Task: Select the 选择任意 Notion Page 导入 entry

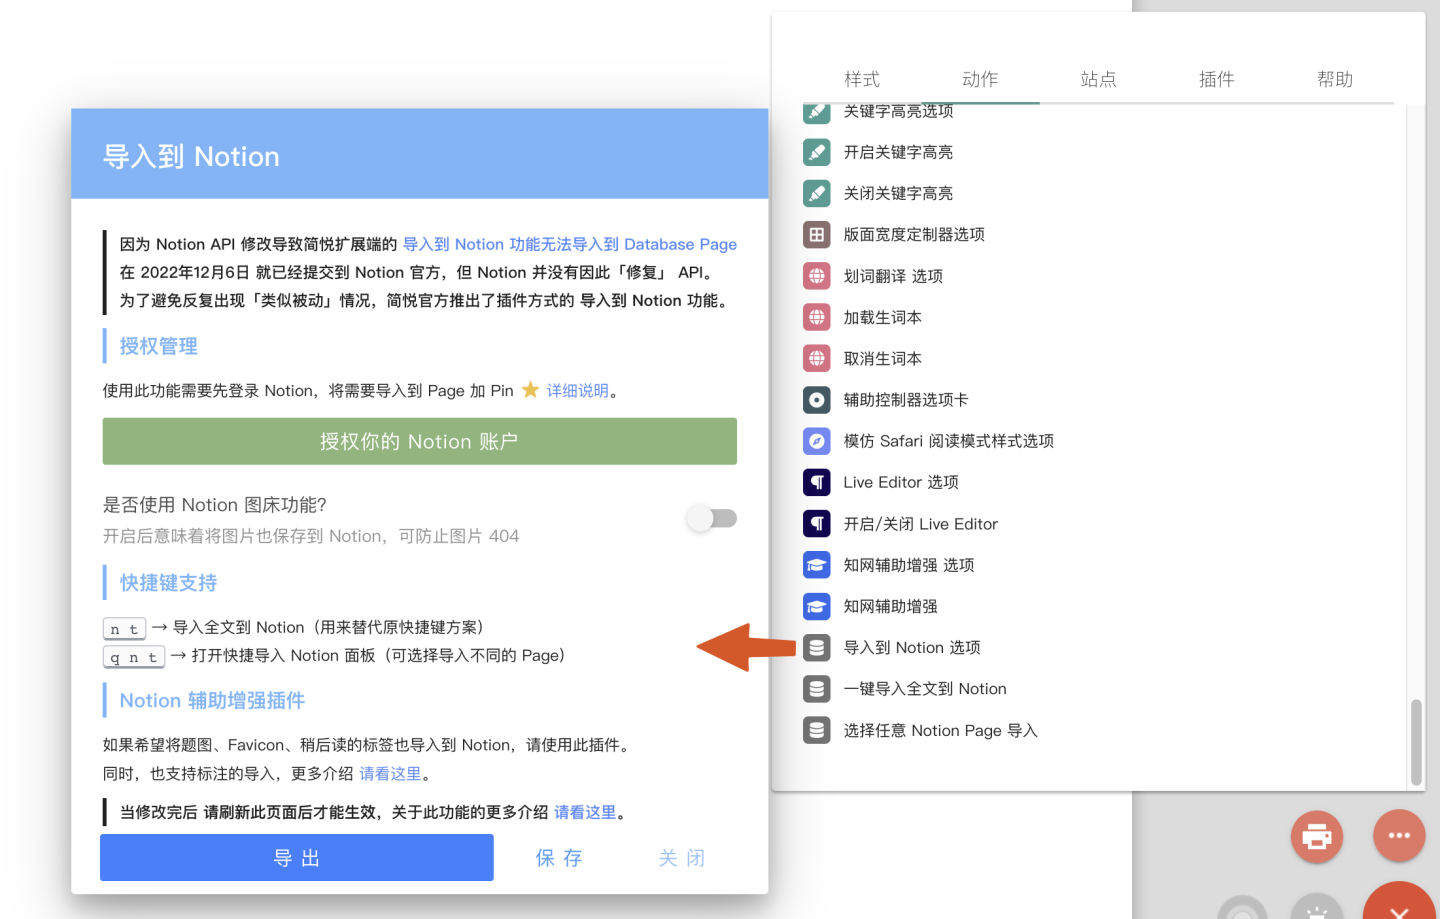Action: click(x=941, y=730)
